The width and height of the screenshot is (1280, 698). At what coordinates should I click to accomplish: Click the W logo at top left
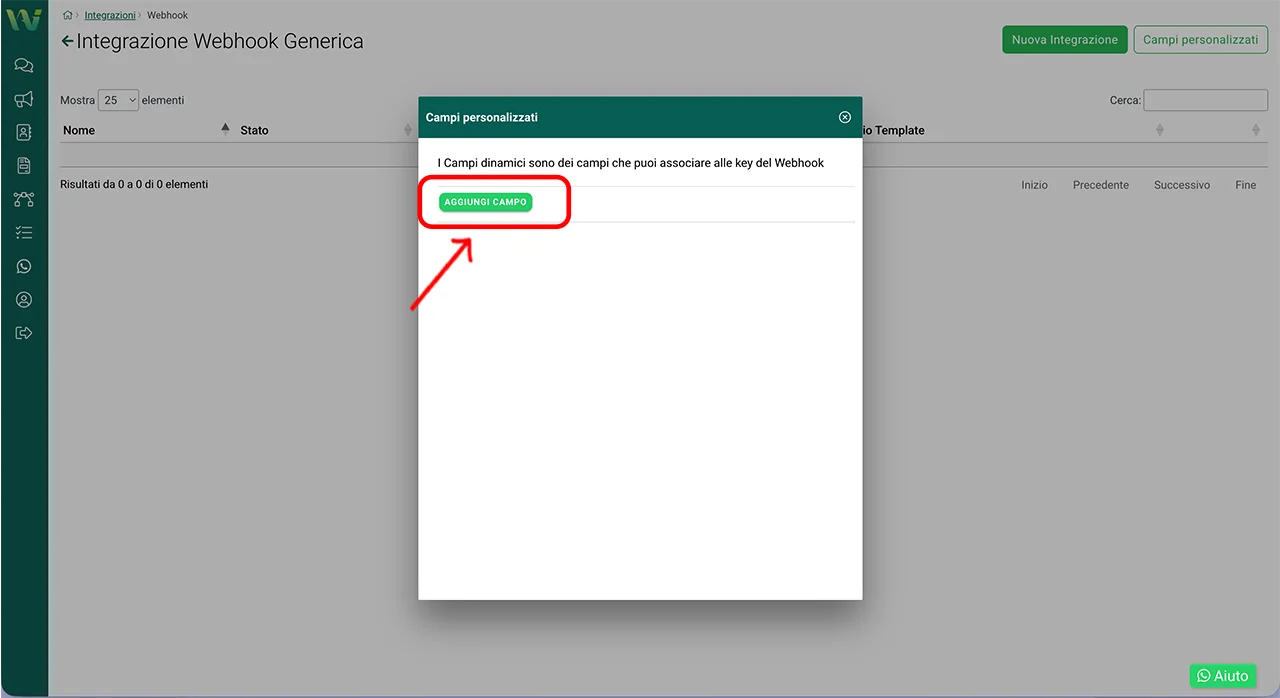click(24, 19)
